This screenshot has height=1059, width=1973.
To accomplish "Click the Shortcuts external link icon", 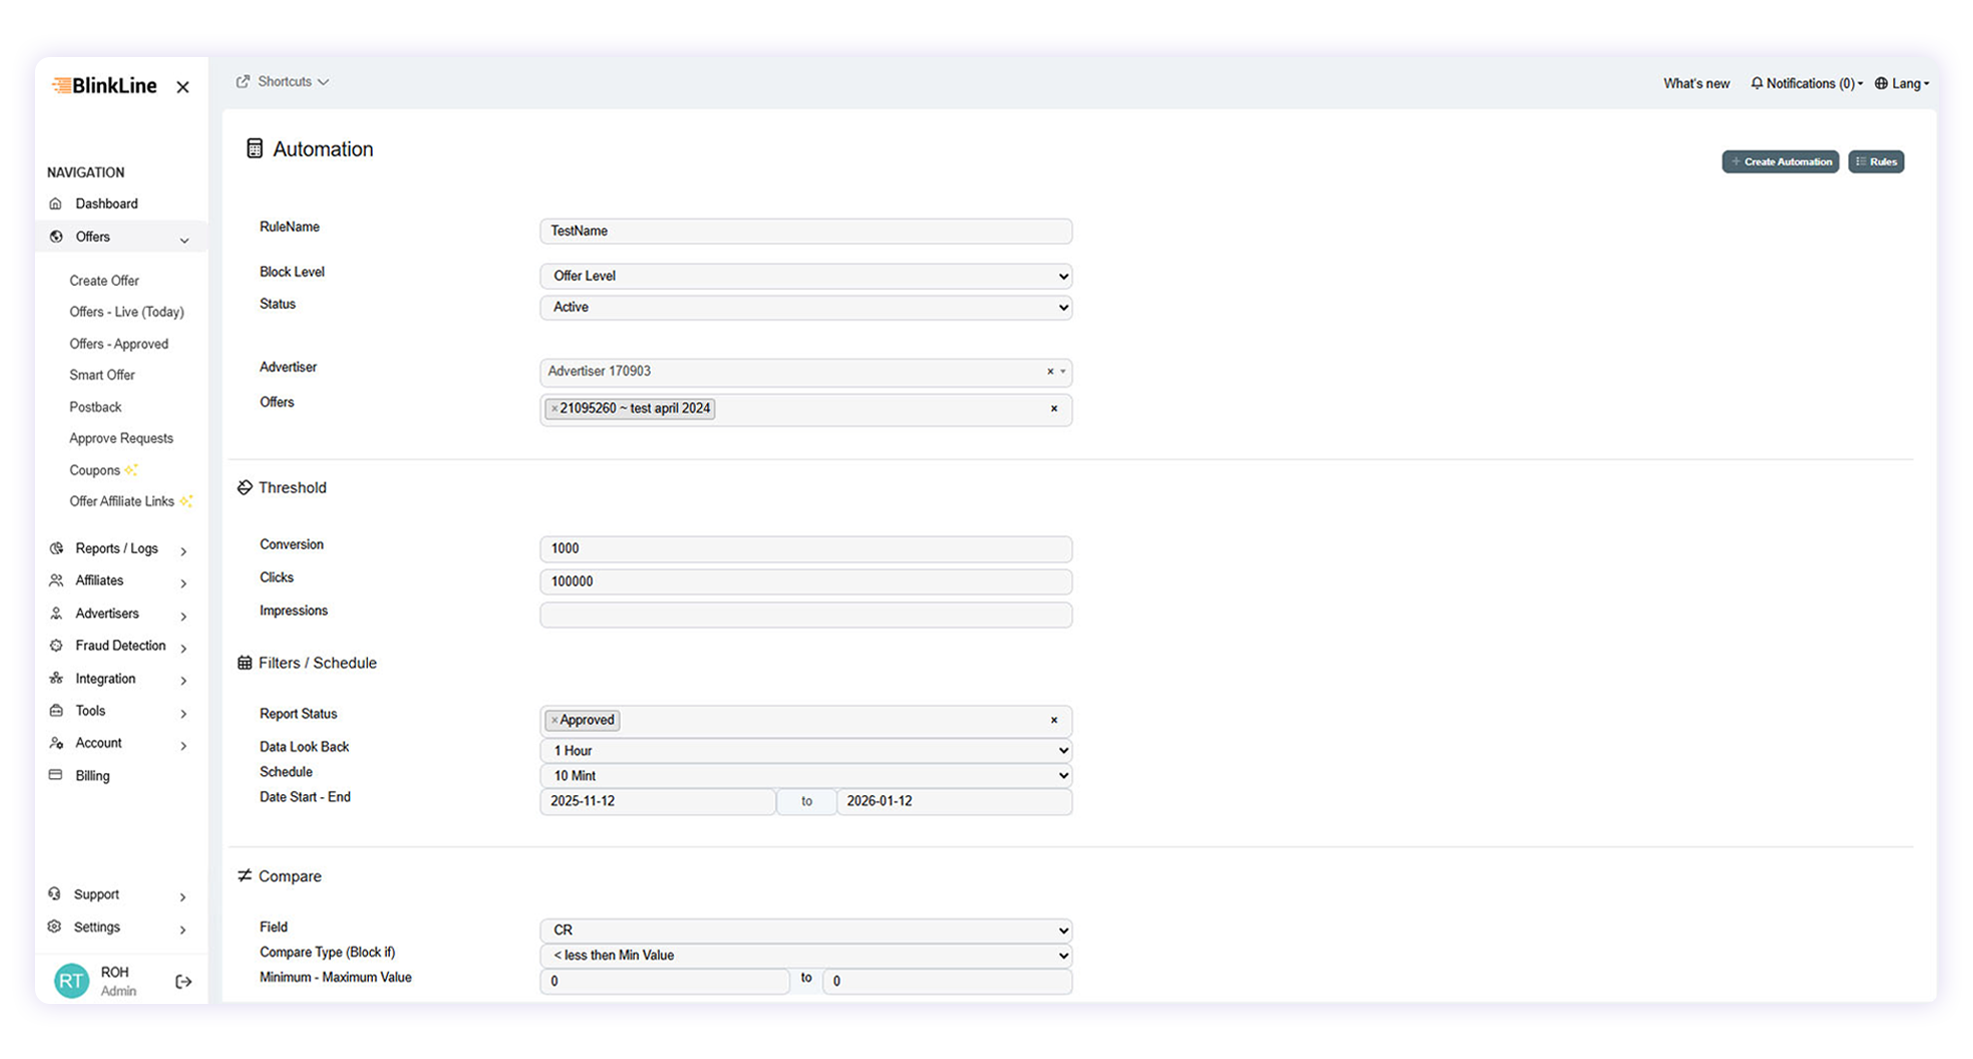I will click(x=241, y=81).
